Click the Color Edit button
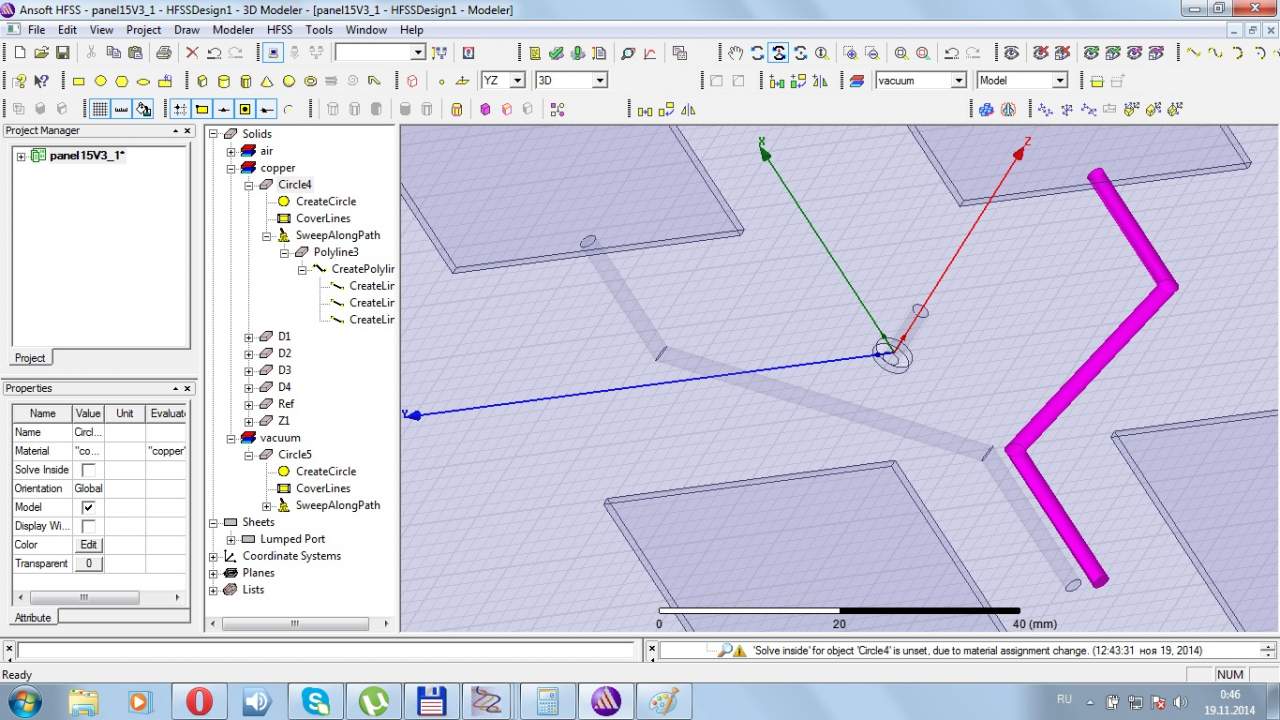Screen dimensions: 1280x720 [88, 545]
